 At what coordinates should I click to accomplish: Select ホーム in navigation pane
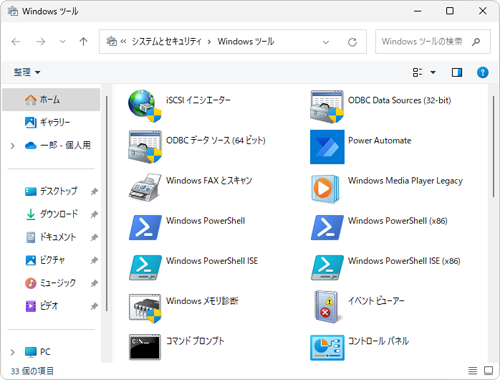pyautogui.click(x=51, y=99)
